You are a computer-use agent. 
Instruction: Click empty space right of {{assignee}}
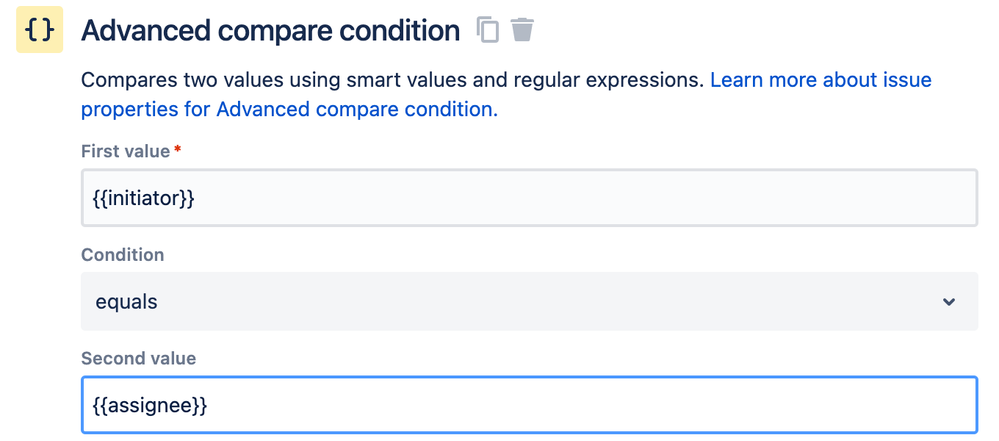coord(600,405)
